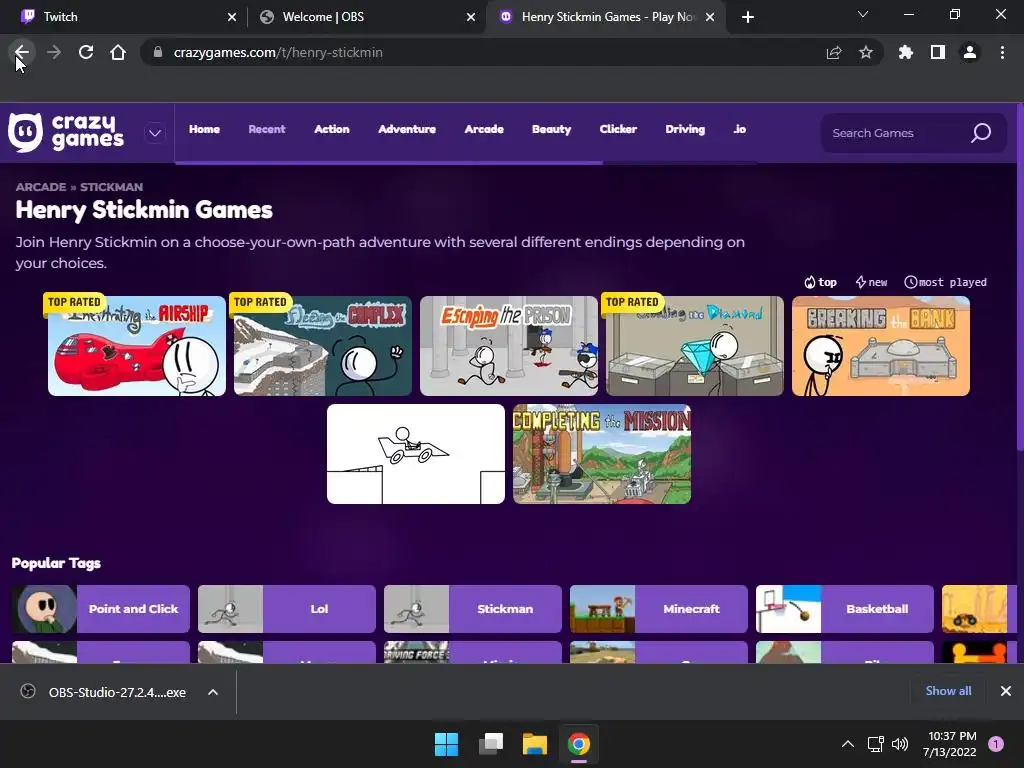Viewport: 1024px width, 768px height.
Task: Show hidden system tray icons
Action: (848, 744)
